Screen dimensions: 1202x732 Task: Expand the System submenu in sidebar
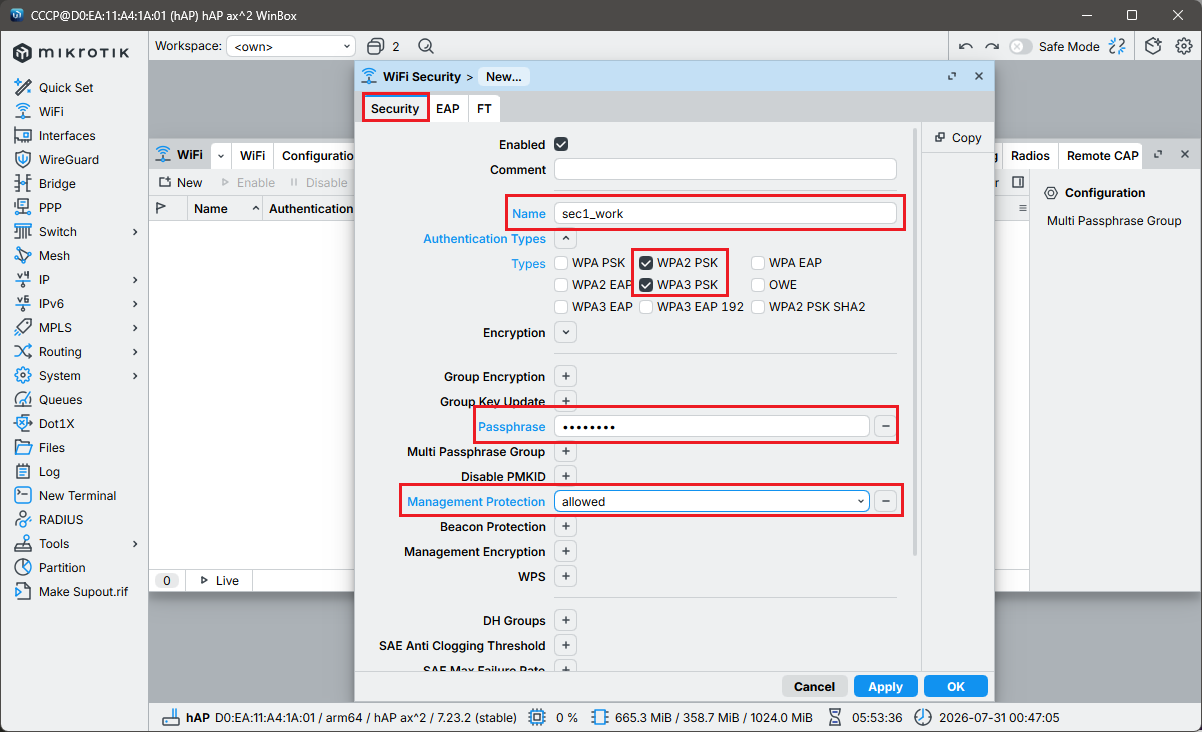pyautogui.click(x=135, y=375)
